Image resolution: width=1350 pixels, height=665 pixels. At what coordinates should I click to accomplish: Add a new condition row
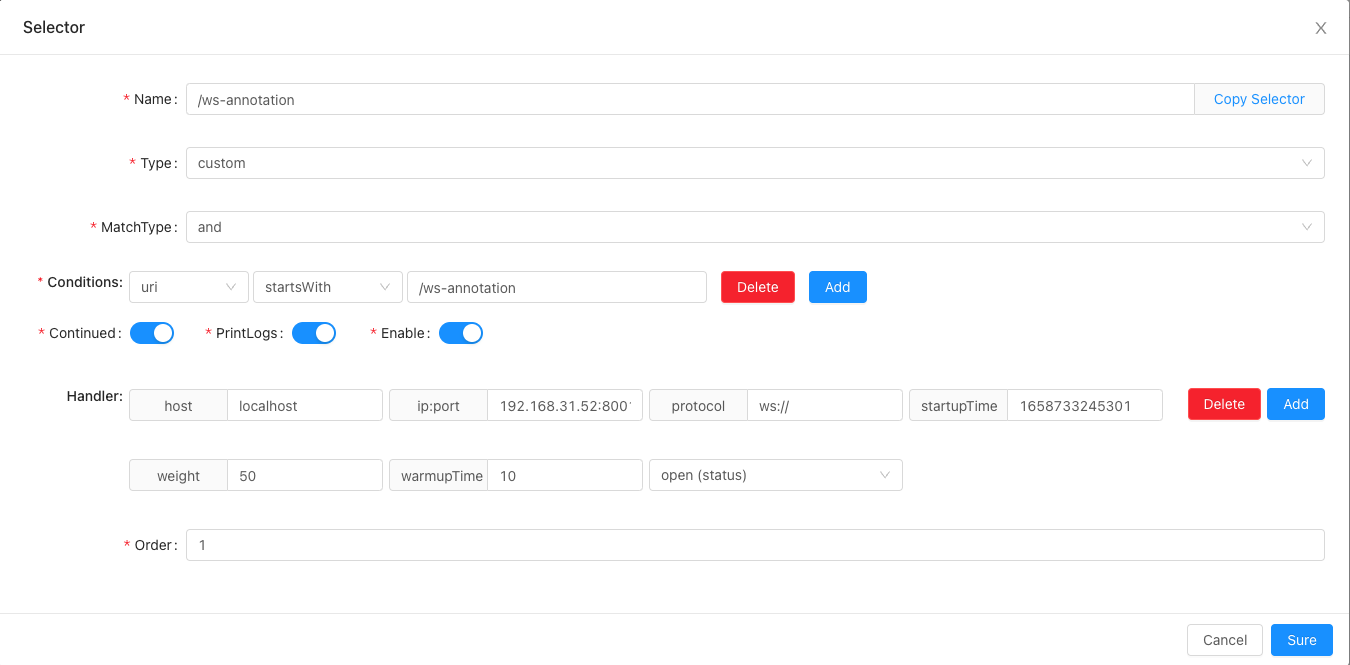point(837,287)
